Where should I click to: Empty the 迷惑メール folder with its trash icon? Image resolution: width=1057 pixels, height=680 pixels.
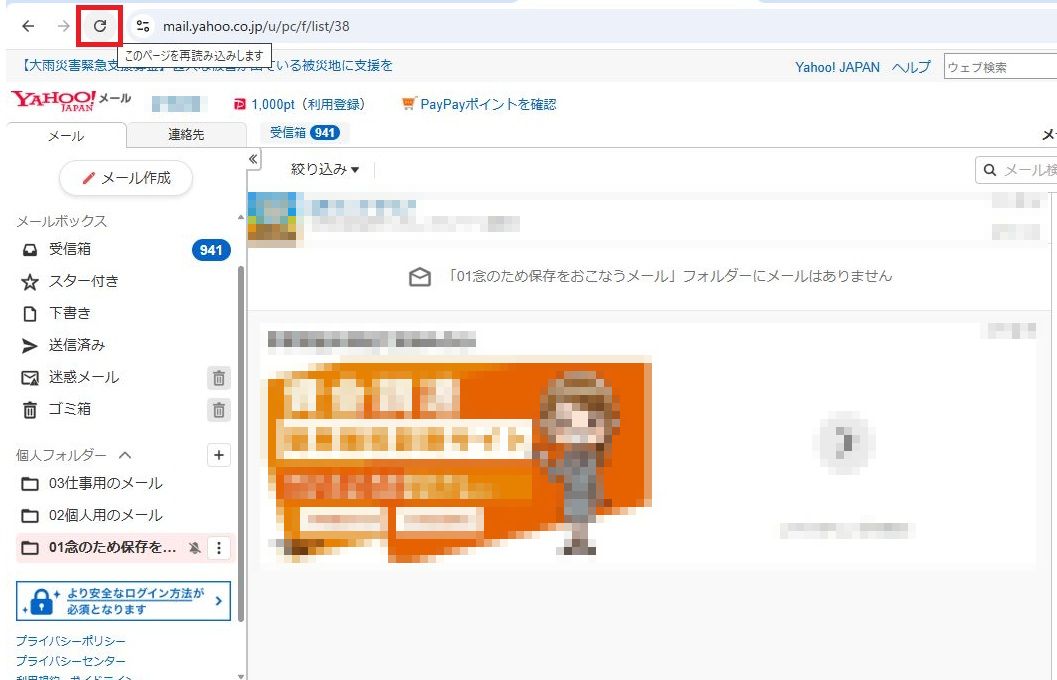coord(219,378)
